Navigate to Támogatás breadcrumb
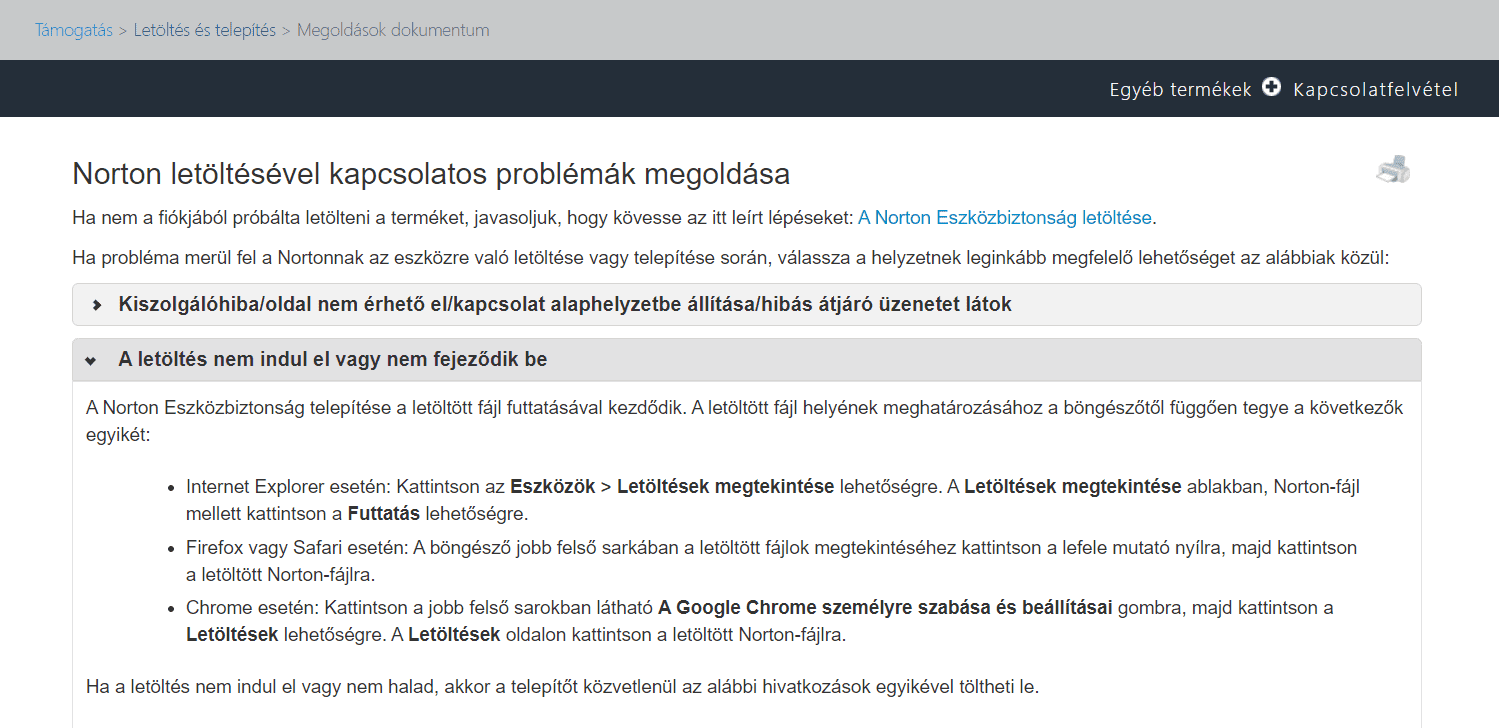 [x=73, y=30]
